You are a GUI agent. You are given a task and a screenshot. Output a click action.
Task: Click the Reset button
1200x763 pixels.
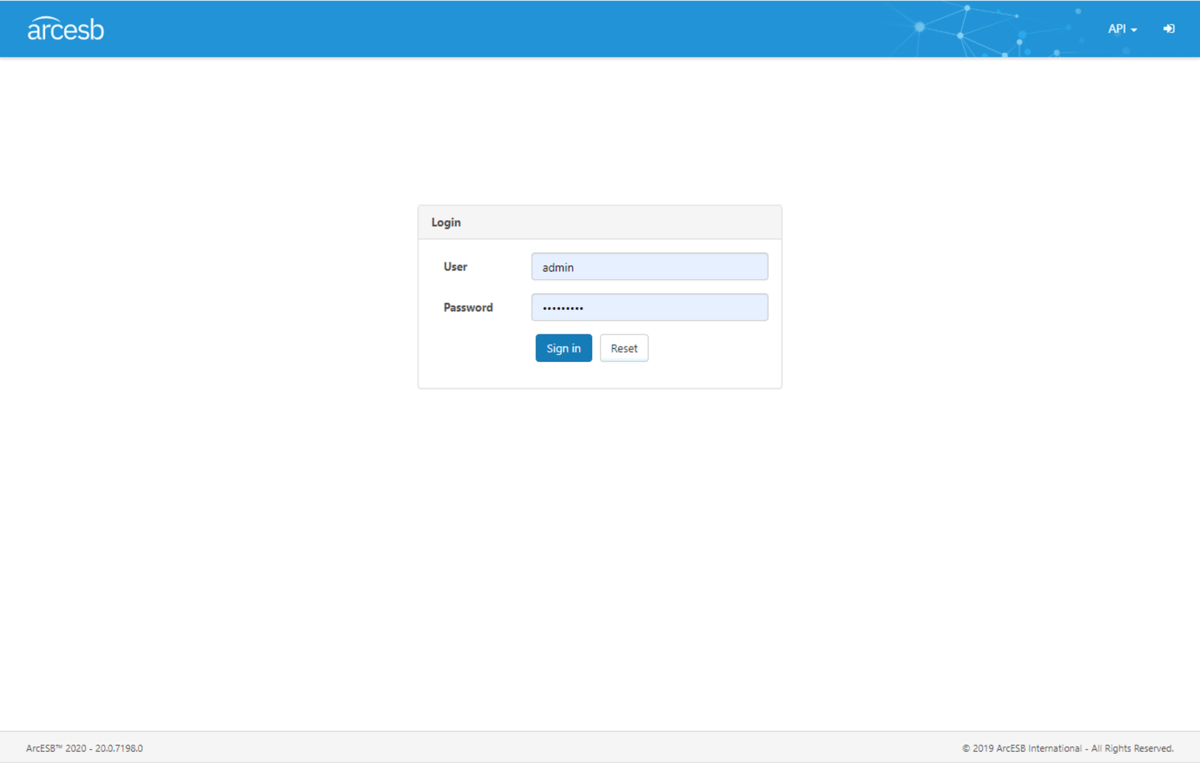(624, 348)
